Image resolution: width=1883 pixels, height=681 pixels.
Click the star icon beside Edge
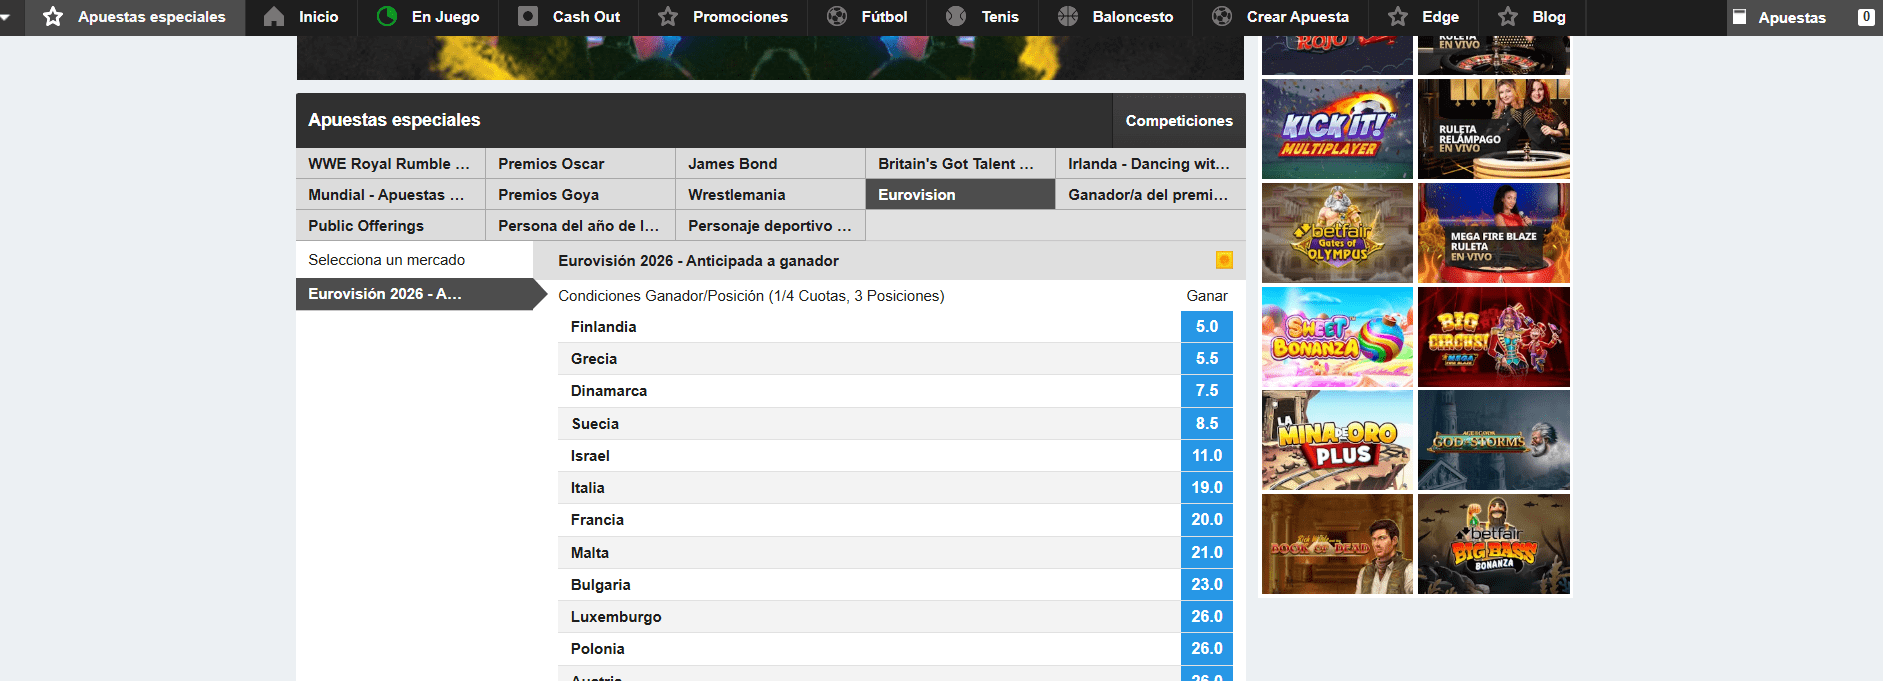[1398, 16]
